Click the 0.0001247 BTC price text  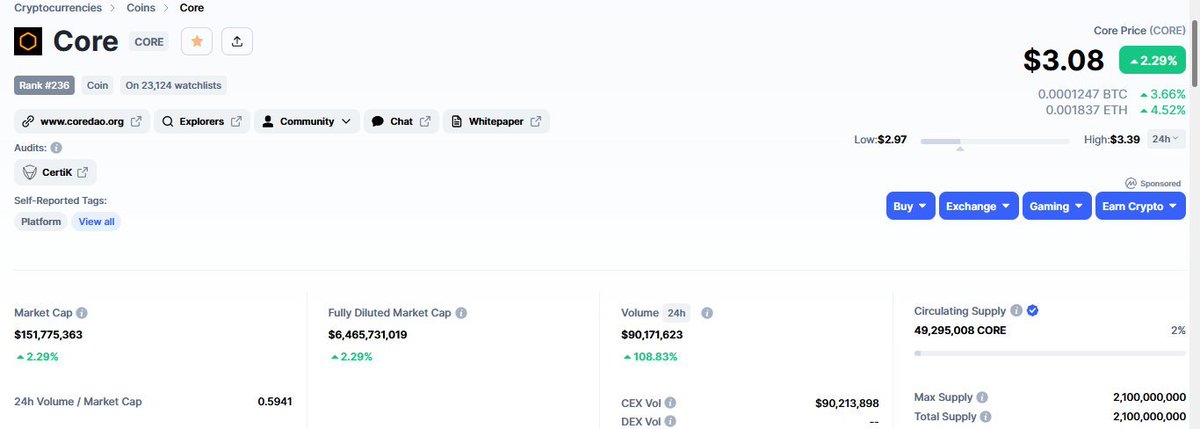tap(1082, 94)
